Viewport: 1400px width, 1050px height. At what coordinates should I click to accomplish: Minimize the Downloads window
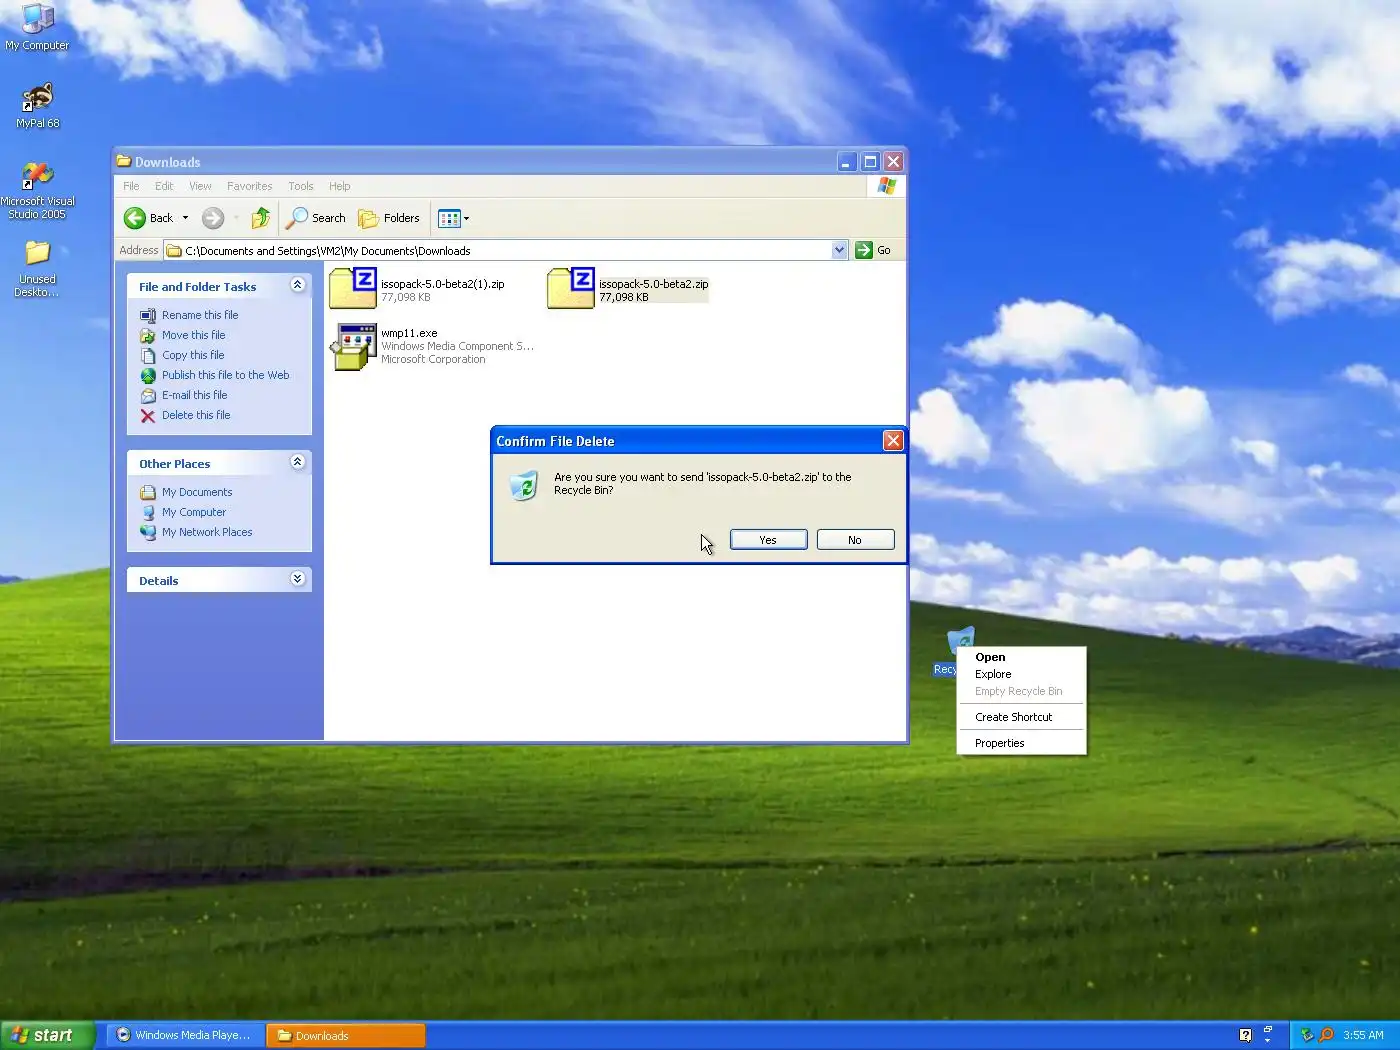(x=846, y=161)
